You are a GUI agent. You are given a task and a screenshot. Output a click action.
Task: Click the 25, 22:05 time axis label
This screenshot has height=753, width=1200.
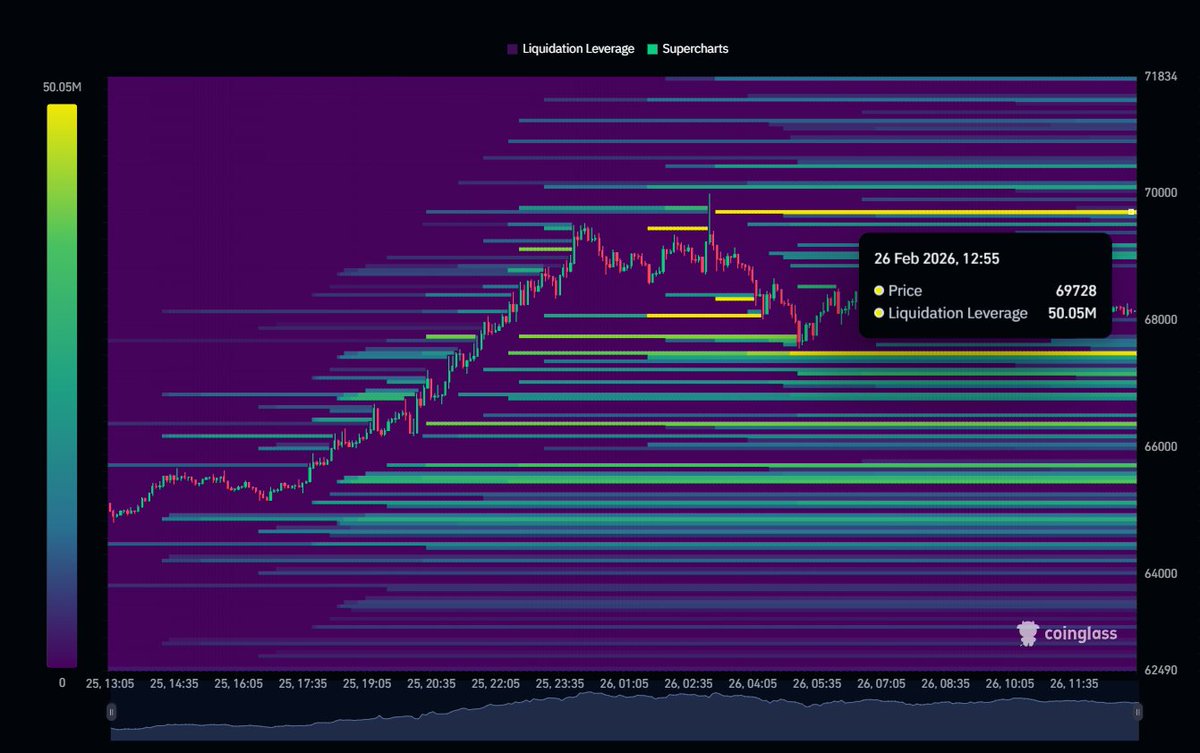495,684
